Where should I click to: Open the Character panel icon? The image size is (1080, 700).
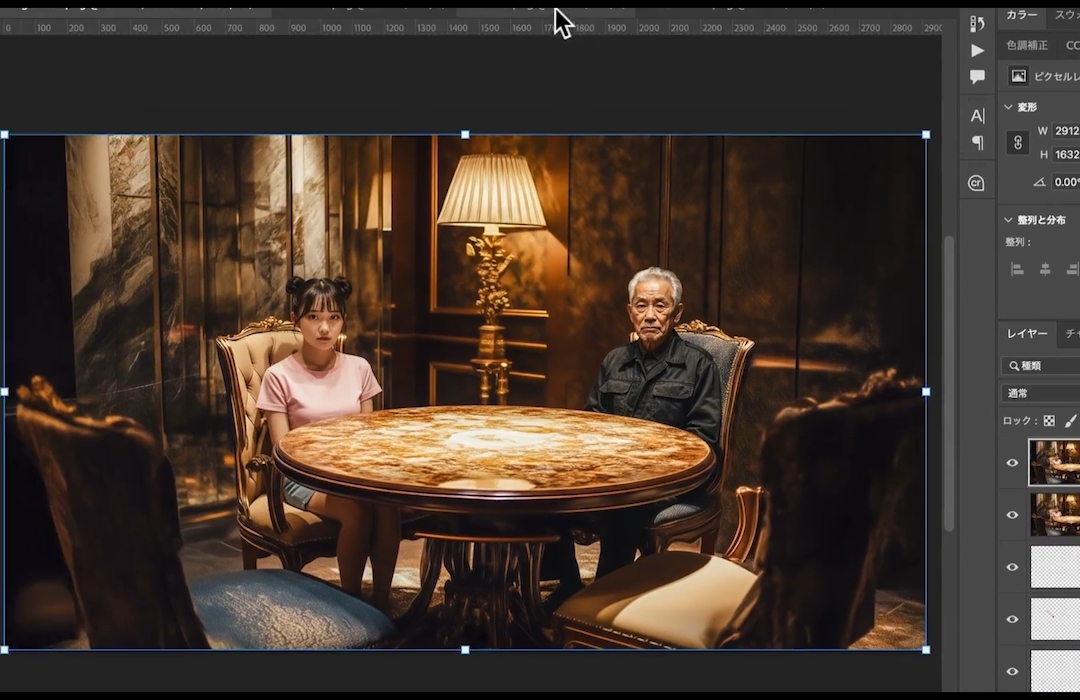coord(977,115)
